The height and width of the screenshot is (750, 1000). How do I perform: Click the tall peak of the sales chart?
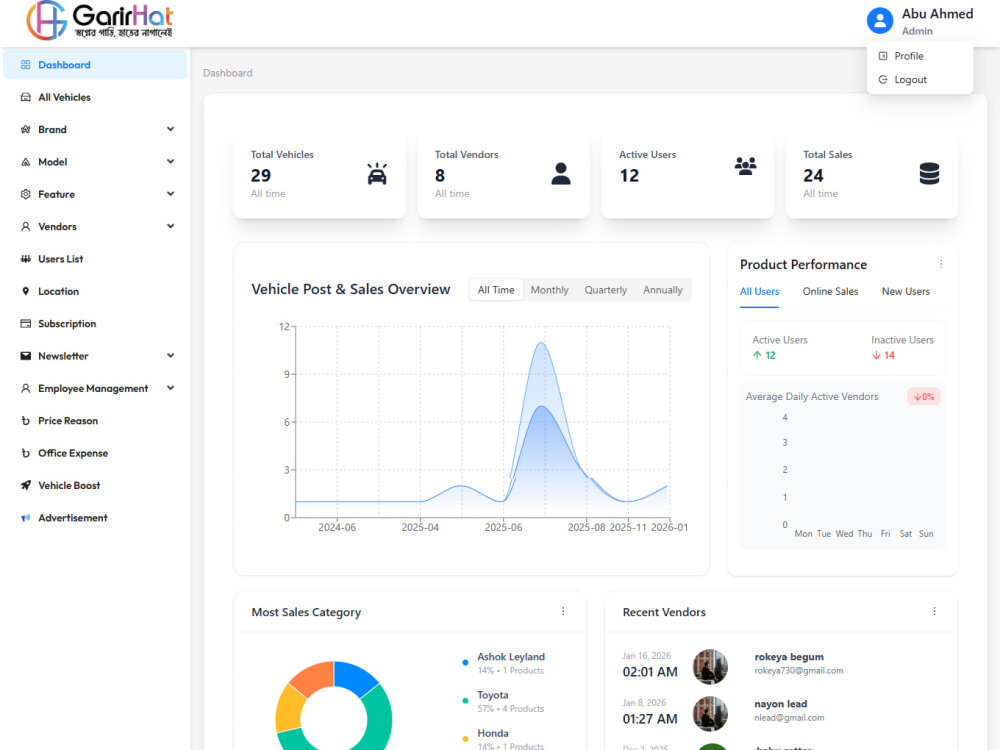point(541,344)
